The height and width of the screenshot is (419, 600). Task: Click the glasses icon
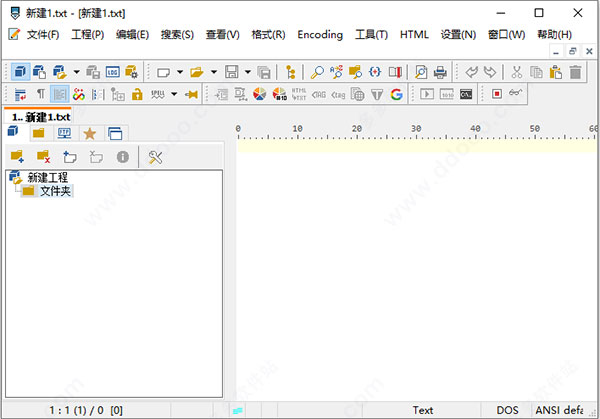(515, 93)
